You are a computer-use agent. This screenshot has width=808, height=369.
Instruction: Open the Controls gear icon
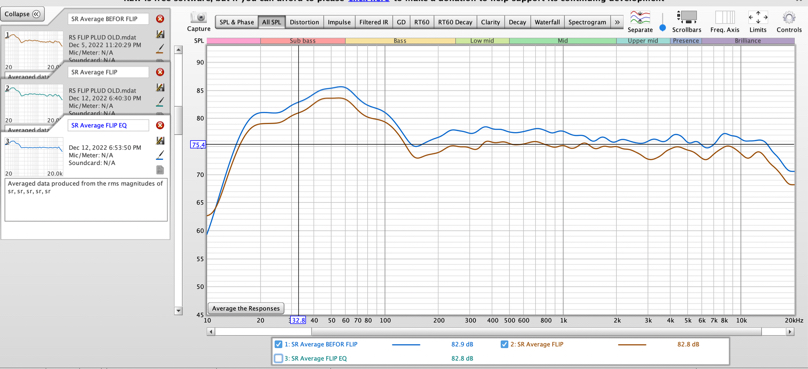click(x=789, y=18)
